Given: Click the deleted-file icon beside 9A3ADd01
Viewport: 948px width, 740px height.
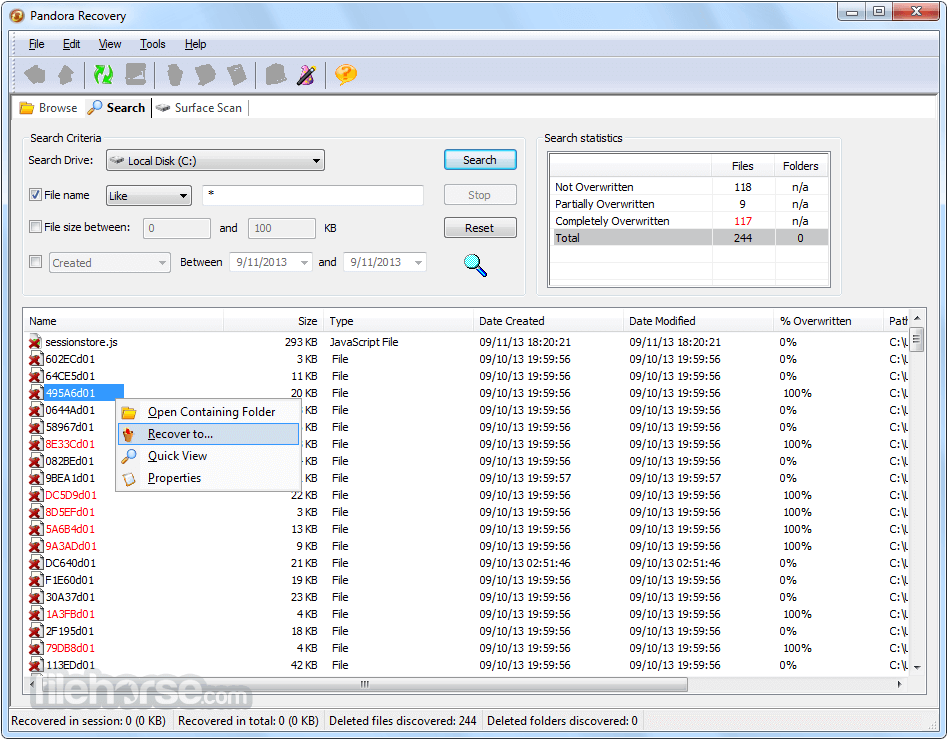Looking at the screenshot, I should pyautogui.click(x=36, y=545).
